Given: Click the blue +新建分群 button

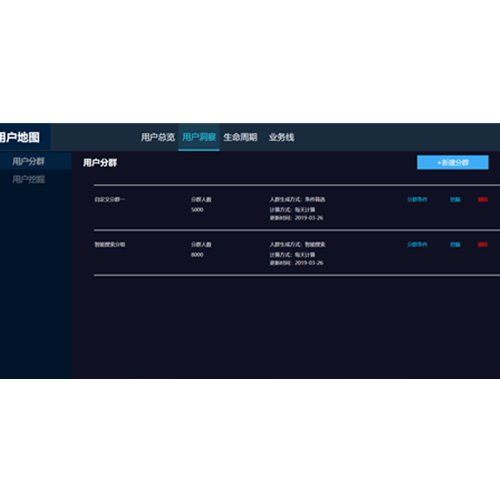Looking at the screenshot, I should pyautogui.click(x=453, y=162).
